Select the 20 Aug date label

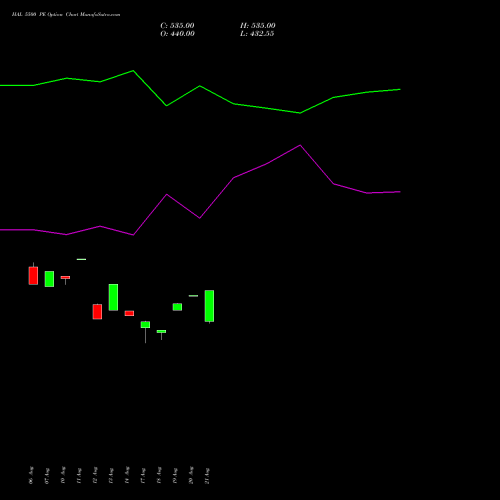click(191, 475)
